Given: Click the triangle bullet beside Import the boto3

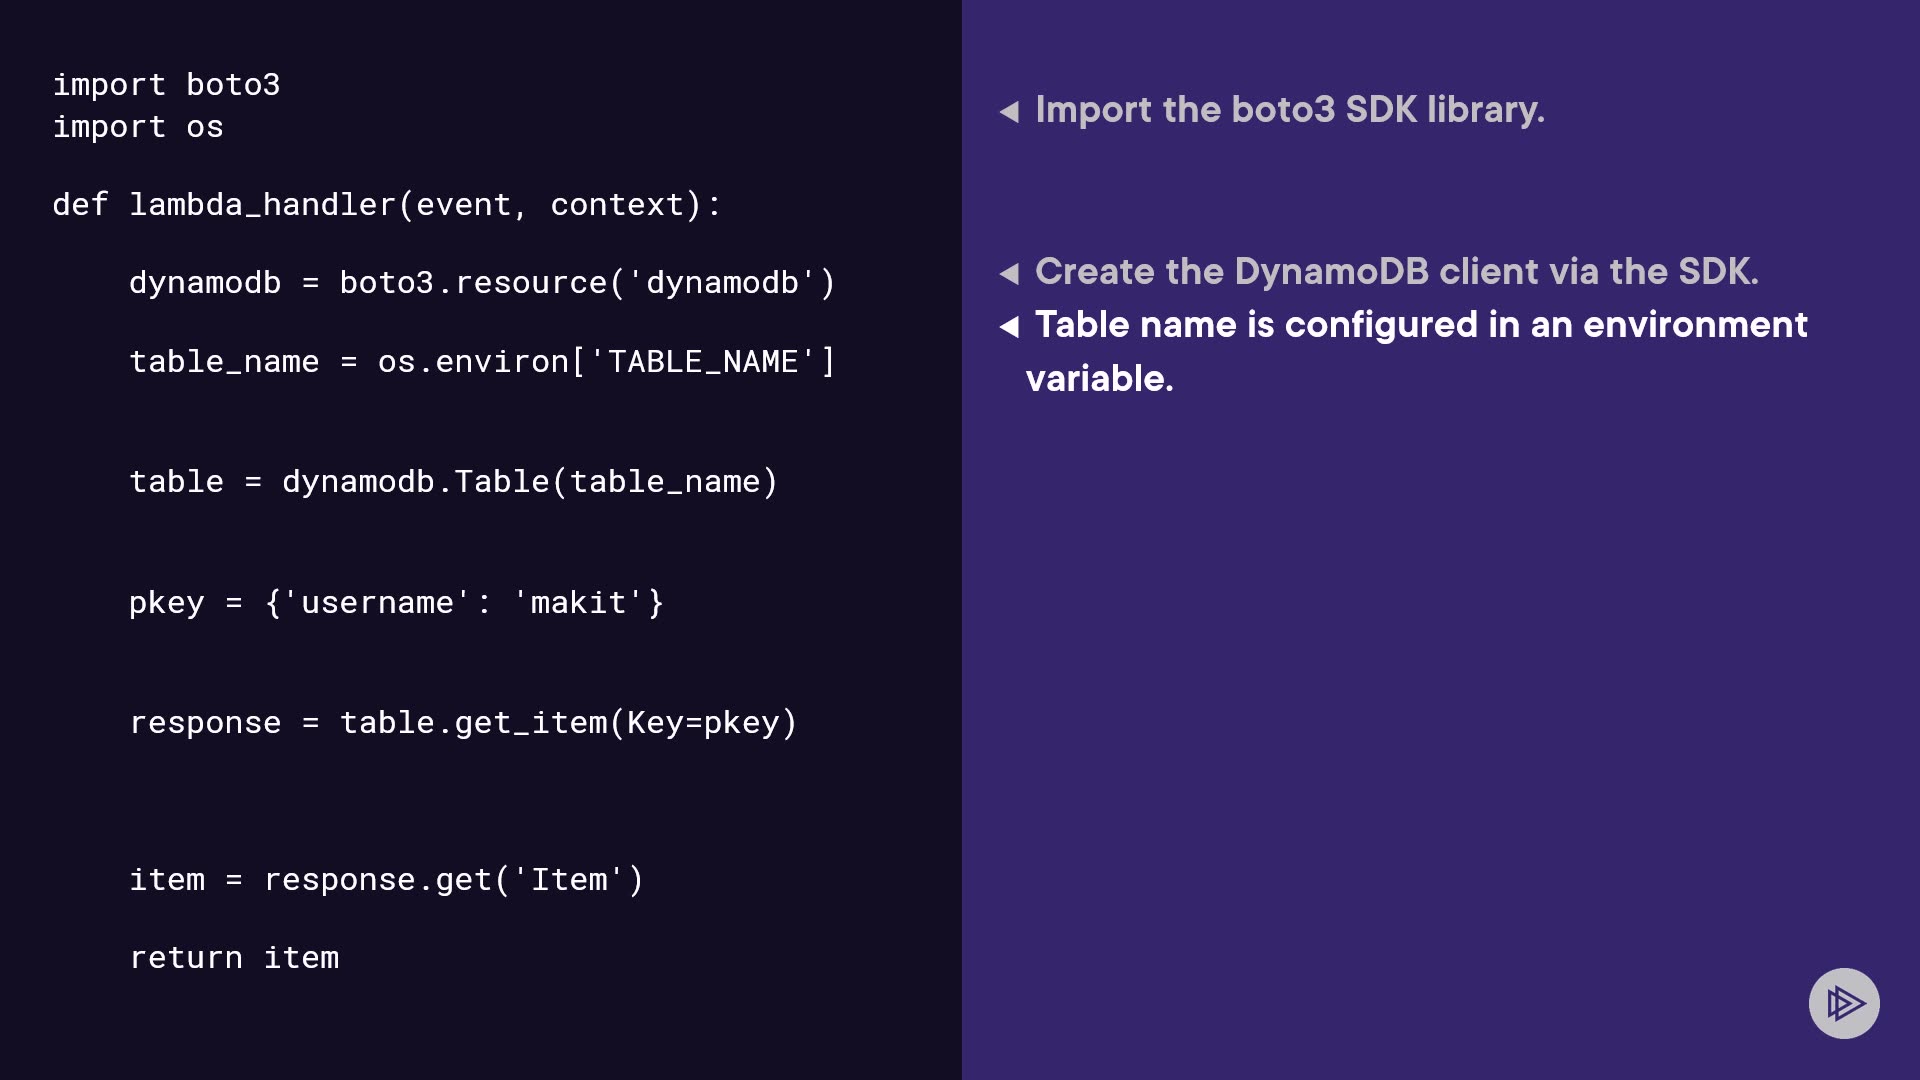Looking at the screenshot, I should tap(1009, 111).
